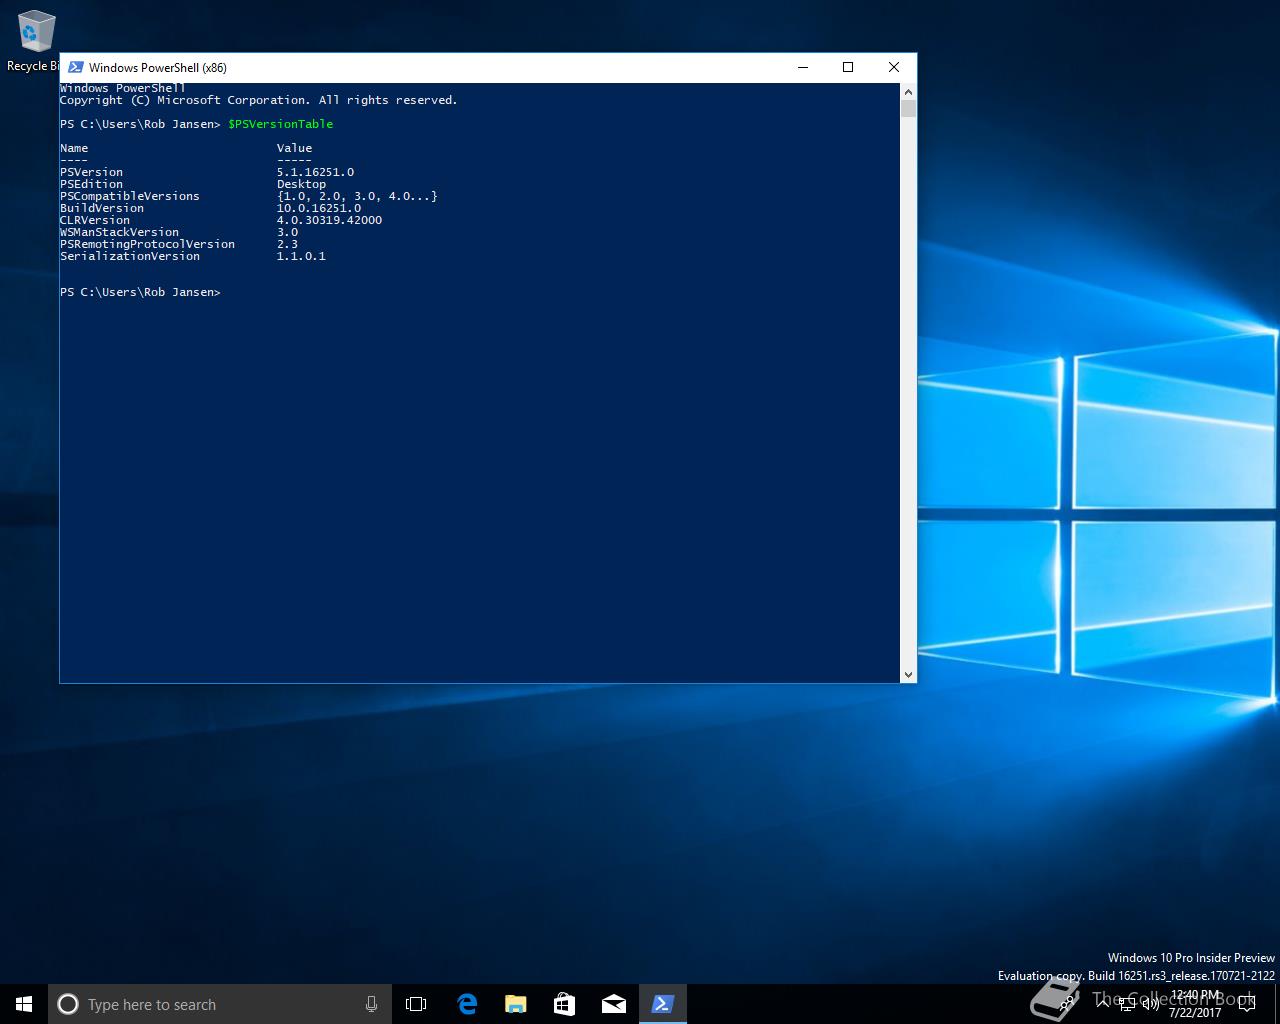This screenshot has width=1280, height=1024.
Task: Click the "Type here to search" box
Action: [x=219, y=1004]
